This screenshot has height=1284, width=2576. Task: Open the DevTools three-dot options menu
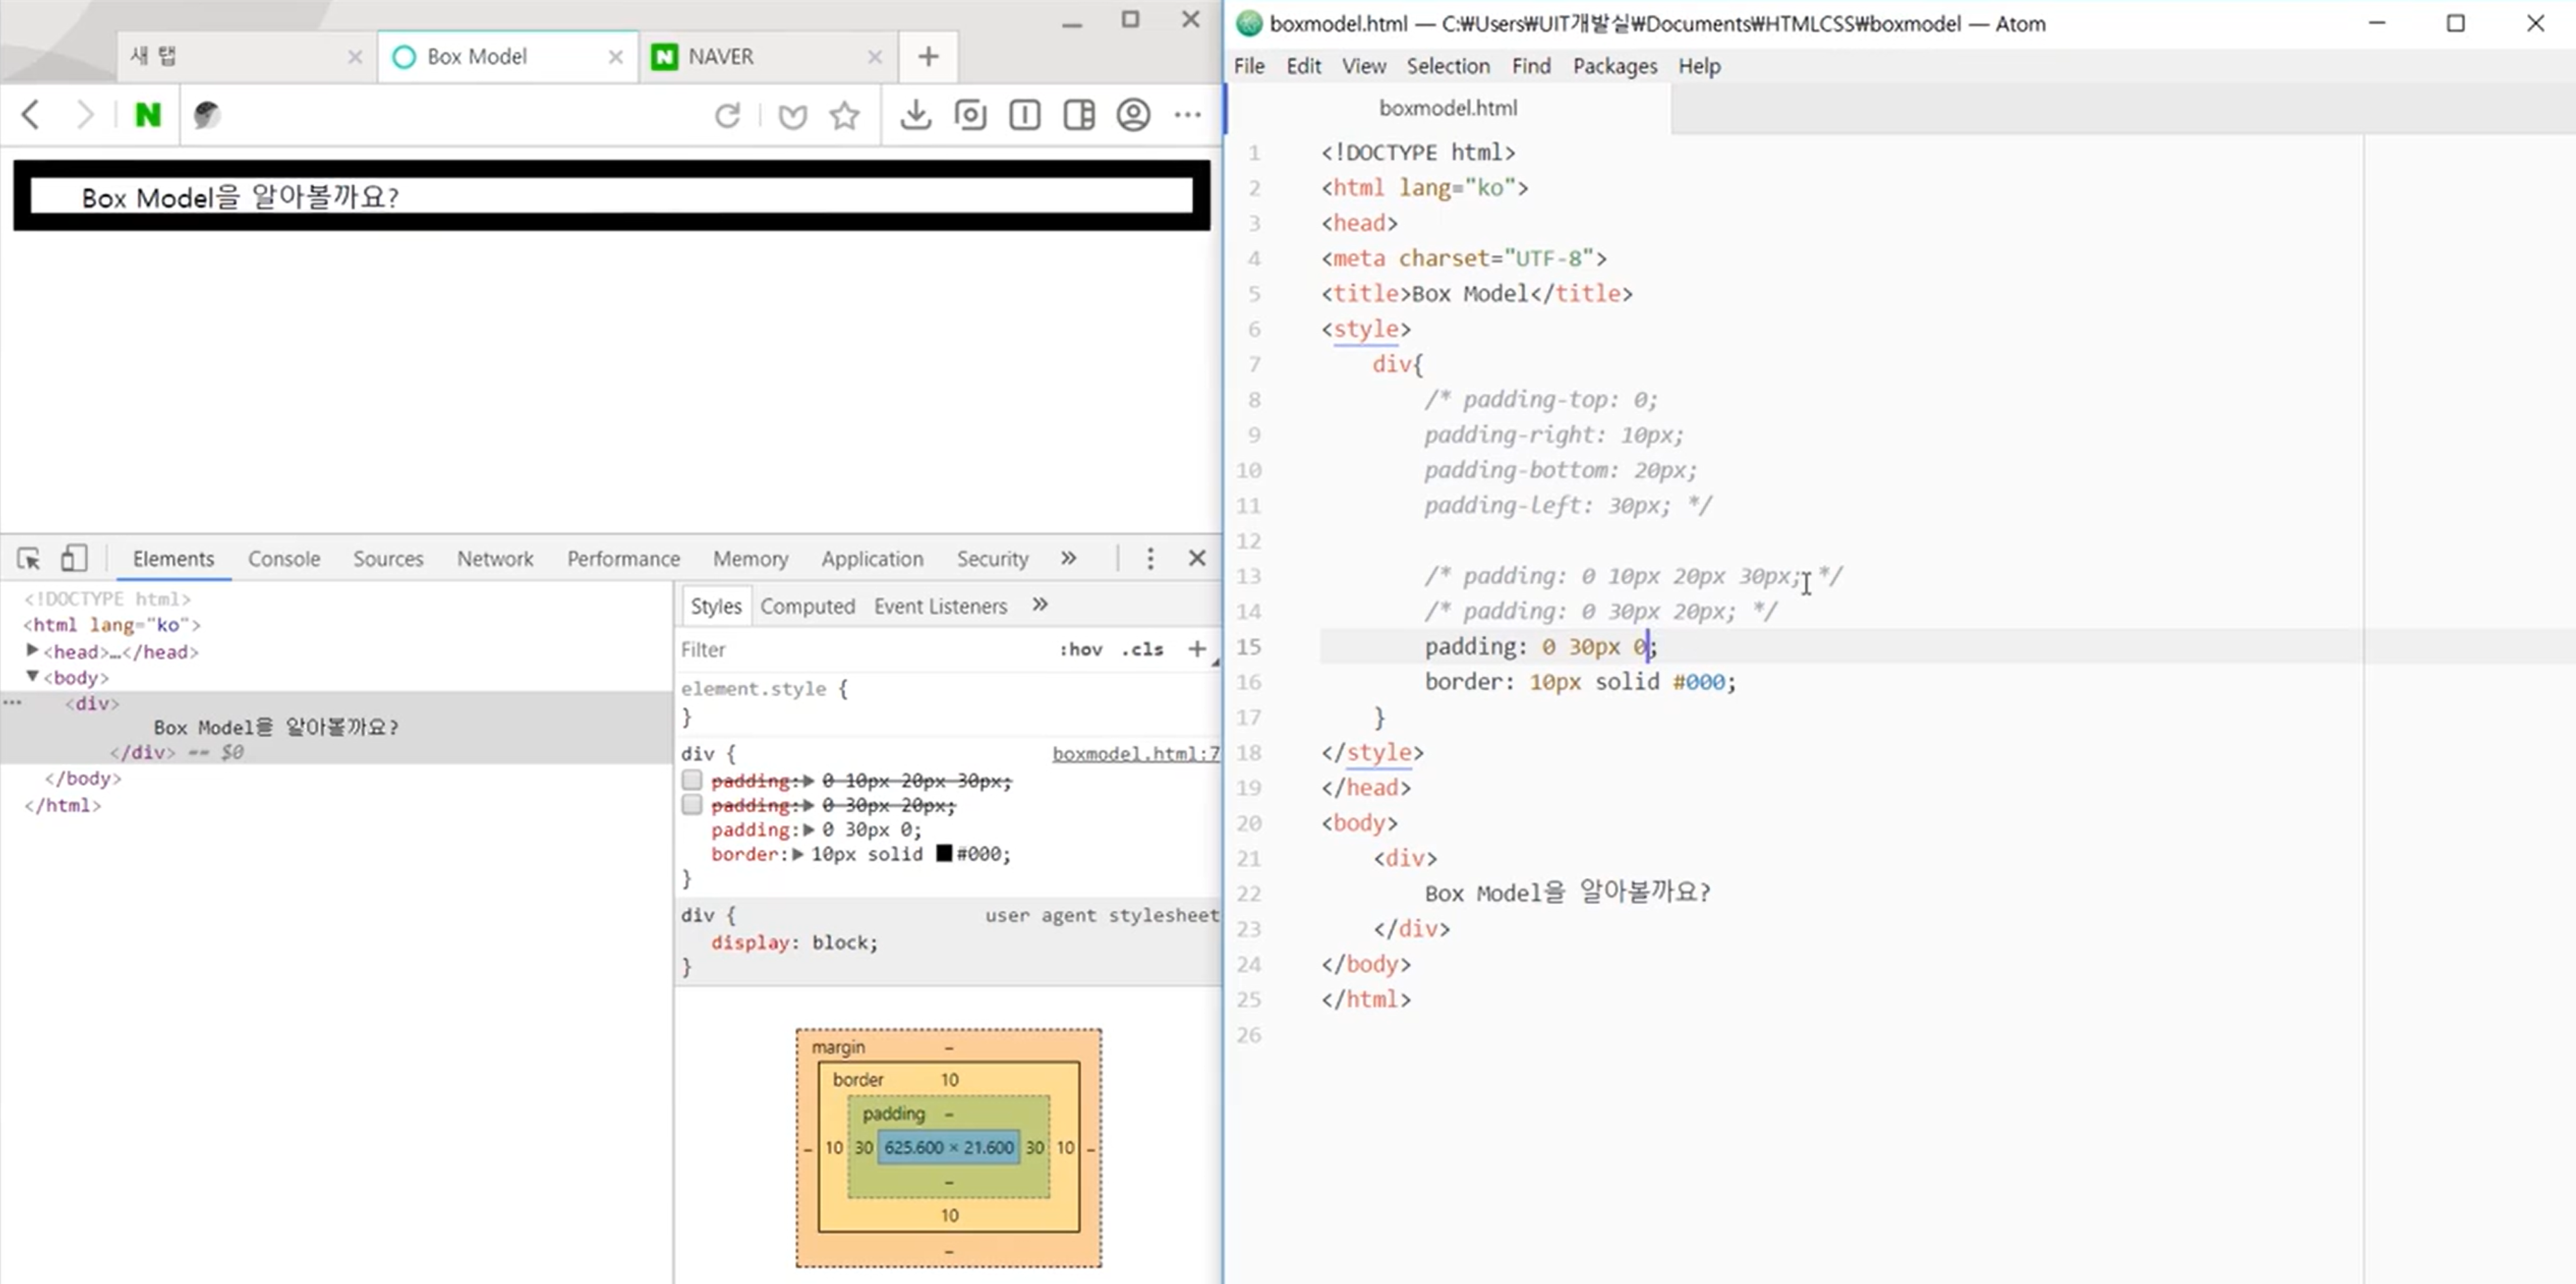tap(1150, 558)
